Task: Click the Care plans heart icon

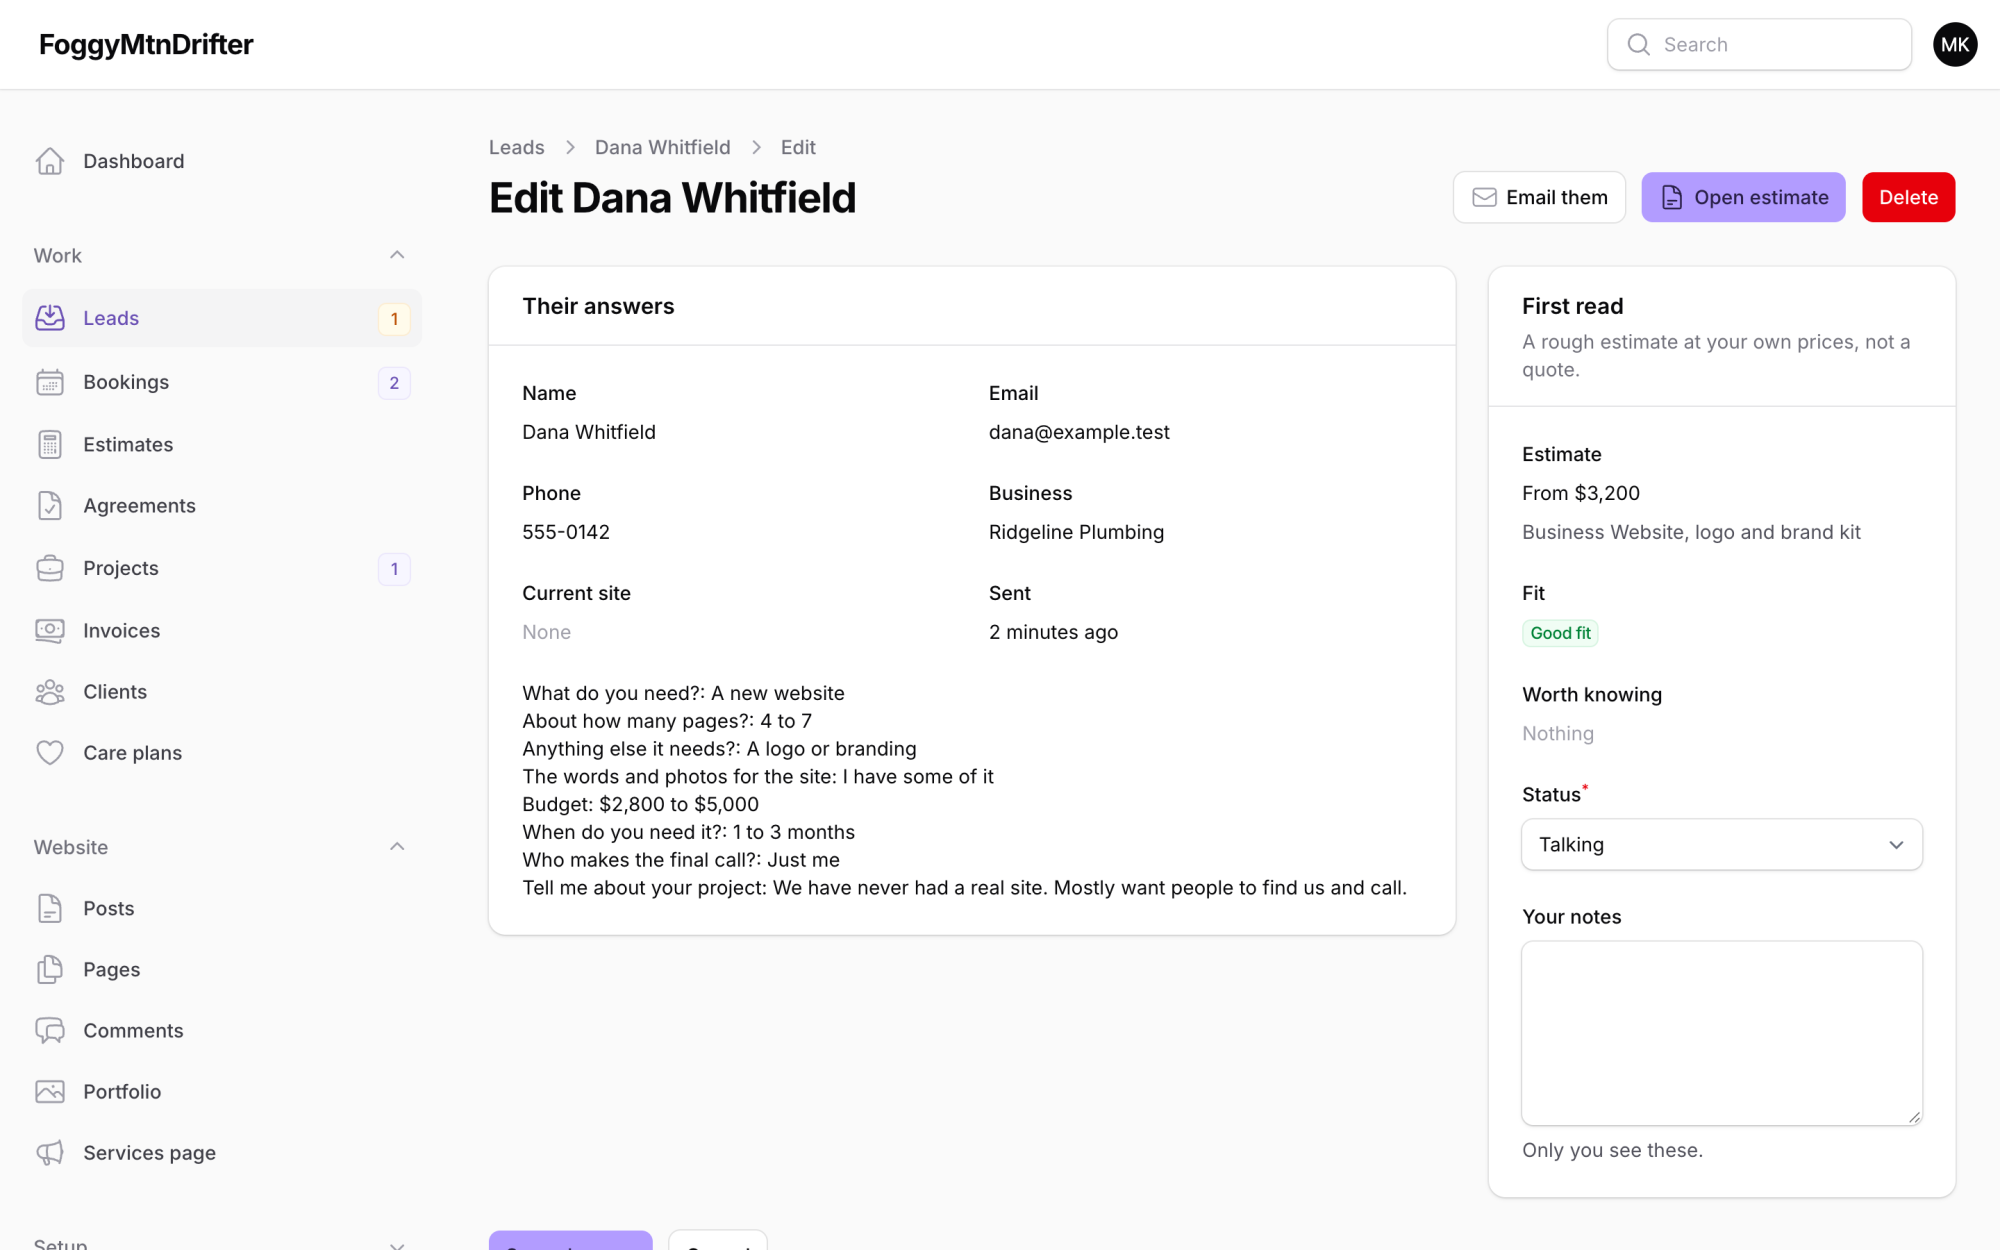Action: pos(50,753)
